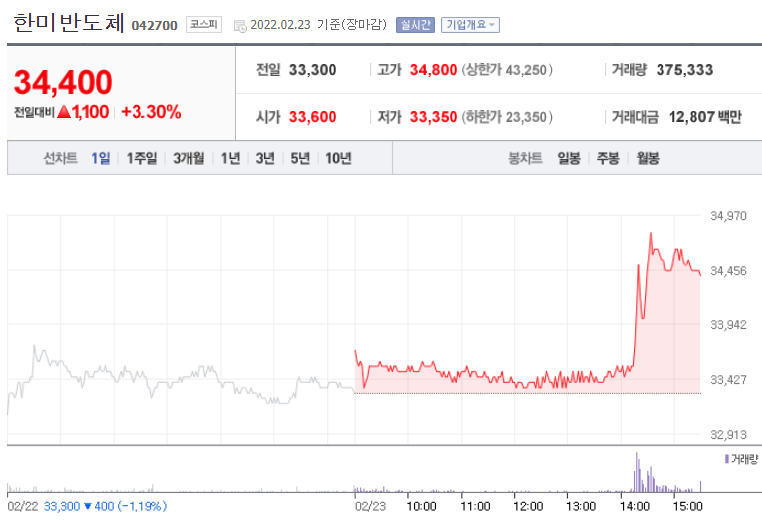Click the volume value 375,333
This screenshot has height=528, width=762.
[x=685, y=70]
